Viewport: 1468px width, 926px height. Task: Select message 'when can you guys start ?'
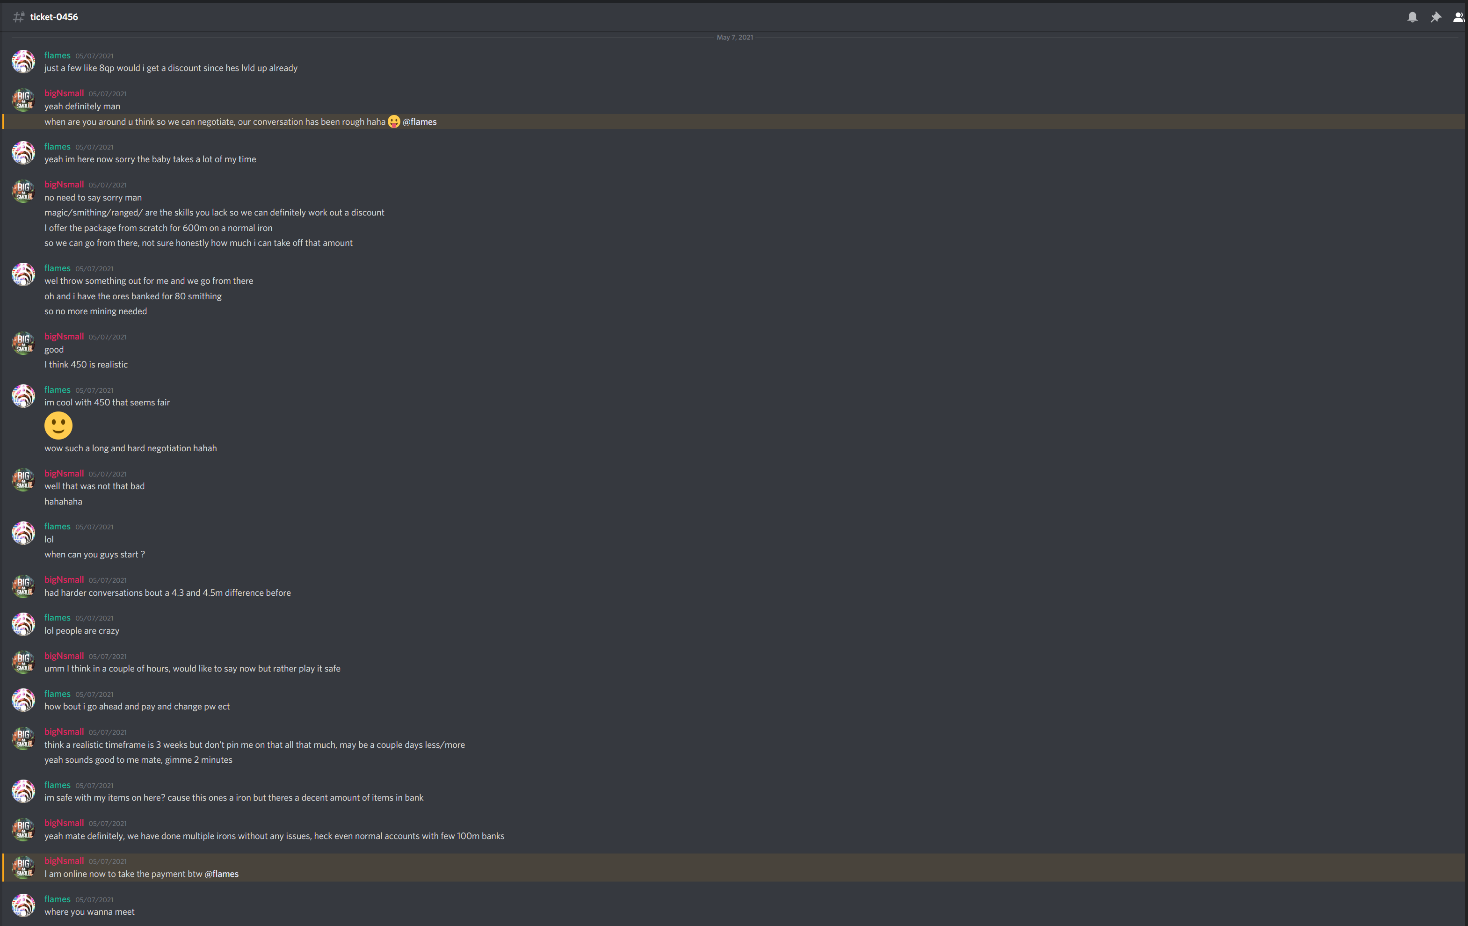pyautogui.click(x=94, y=555)
